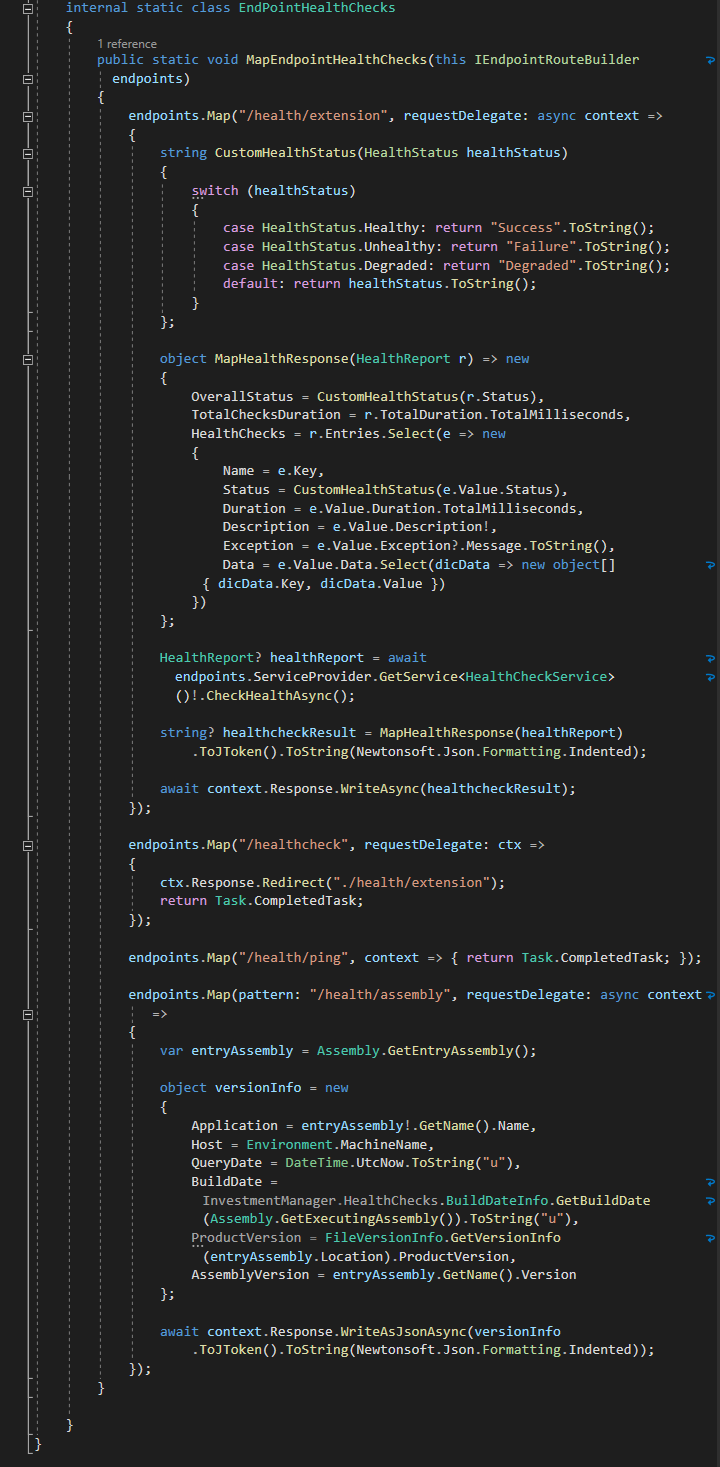Collapse the object MapHealthResponse block toggle
720x1467 pixels.
29,359
